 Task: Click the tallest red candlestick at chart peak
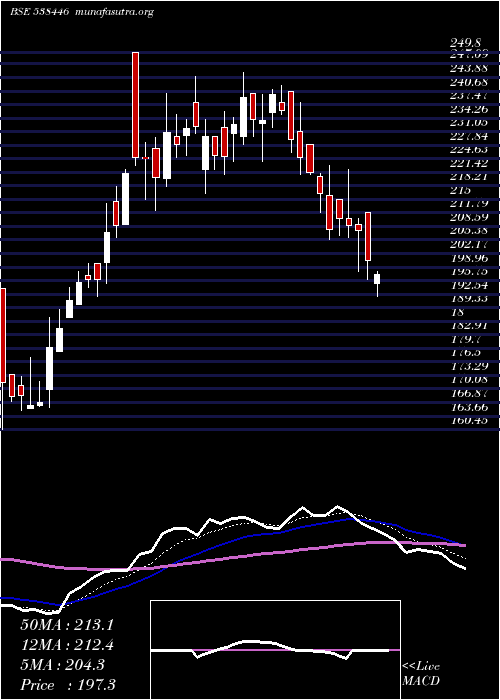[x=135, y=105]
